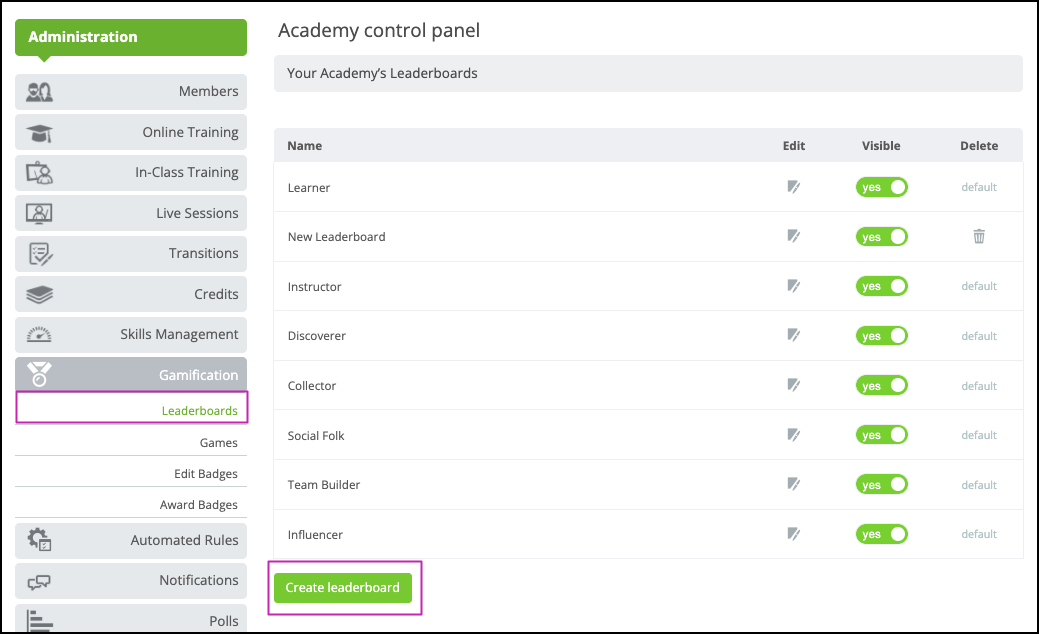Open the editor for the Discoverer leaderboard
Screen dimensions: 1039x634
pos(793,335)
